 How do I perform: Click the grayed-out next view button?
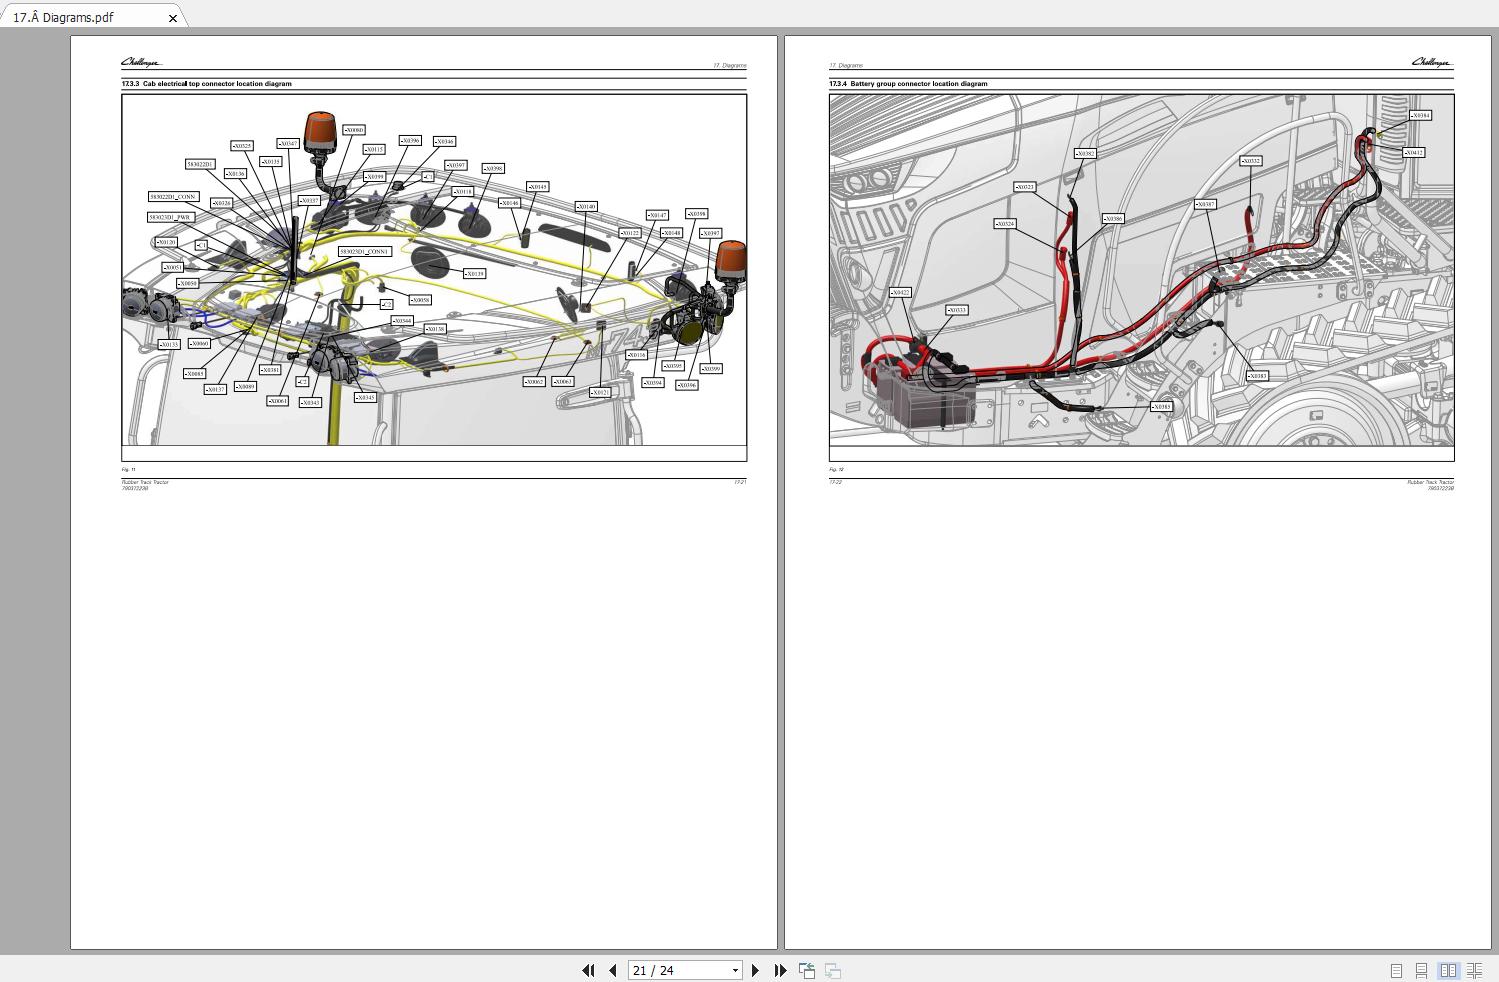tap(833, 970)
